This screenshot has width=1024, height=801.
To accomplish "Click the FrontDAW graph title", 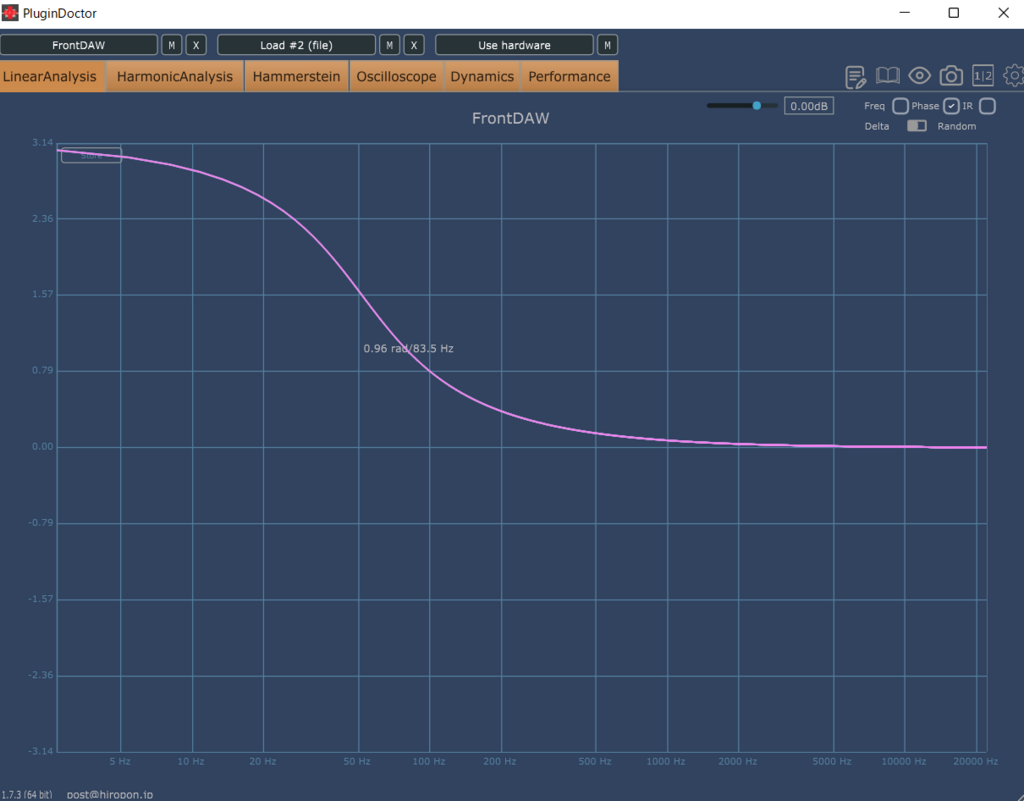I will 511,118.
